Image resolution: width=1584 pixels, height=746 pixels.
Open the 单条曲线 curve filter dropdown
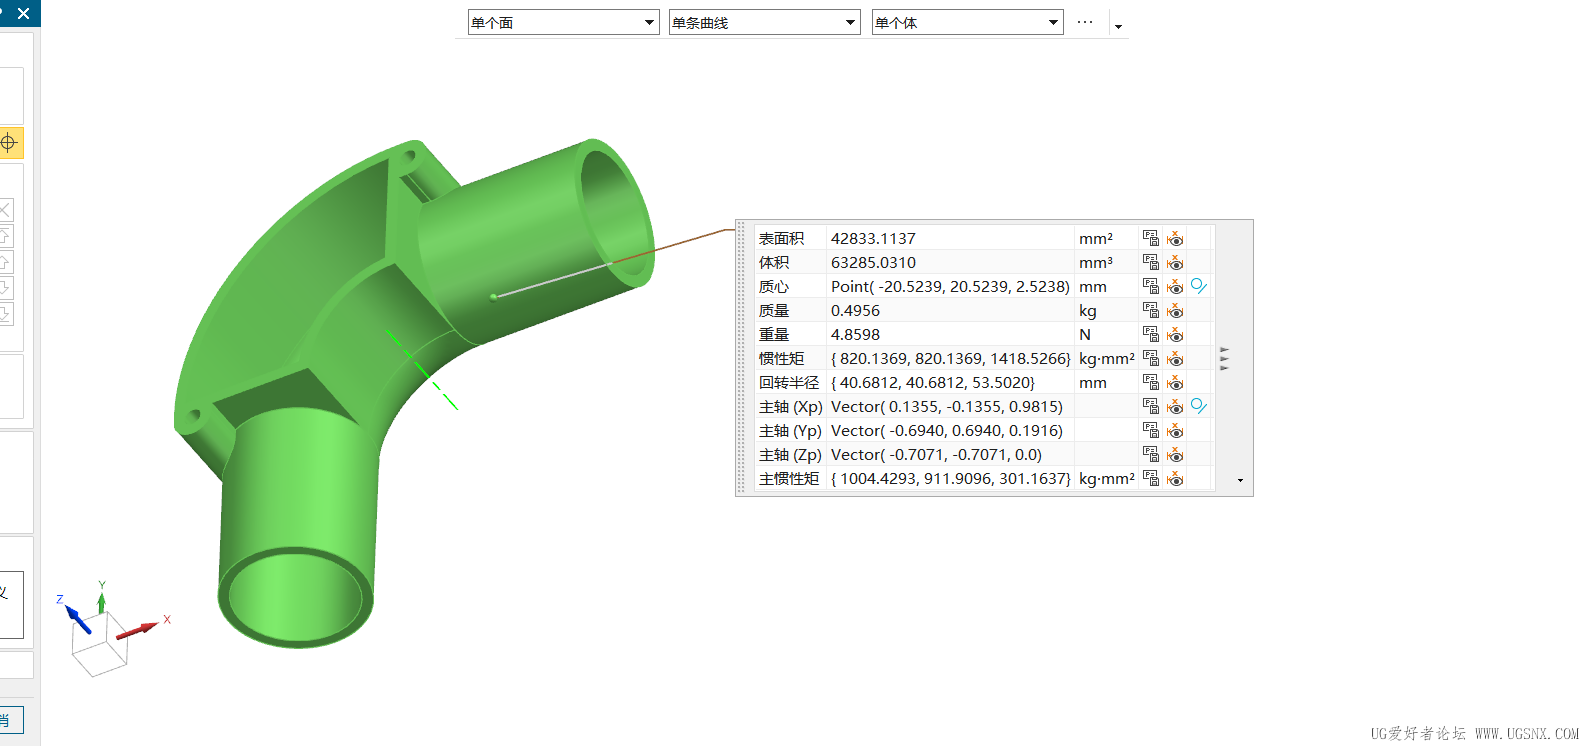tap(764, 22)
